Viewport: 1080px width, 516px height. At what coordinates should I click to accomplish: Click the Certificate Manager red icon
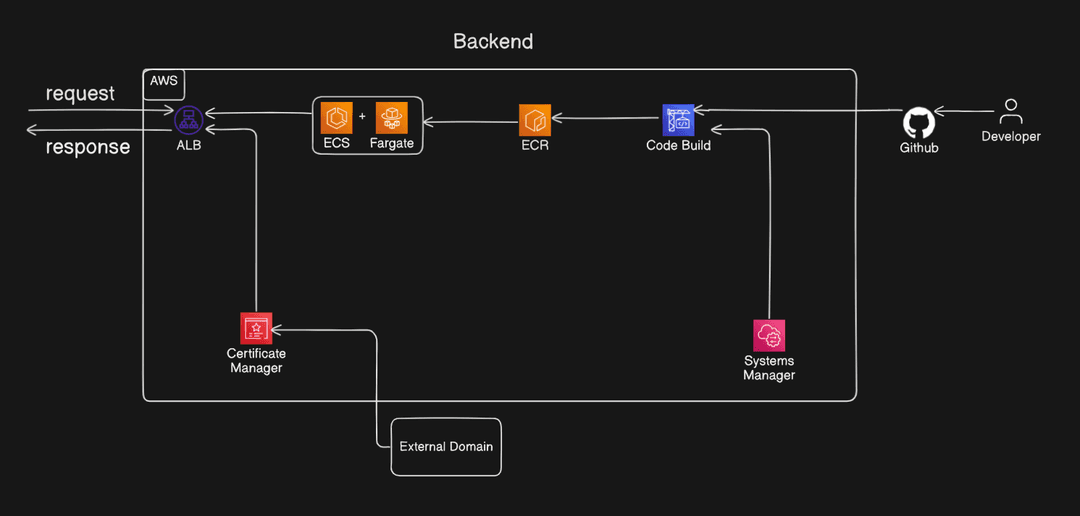256,328
